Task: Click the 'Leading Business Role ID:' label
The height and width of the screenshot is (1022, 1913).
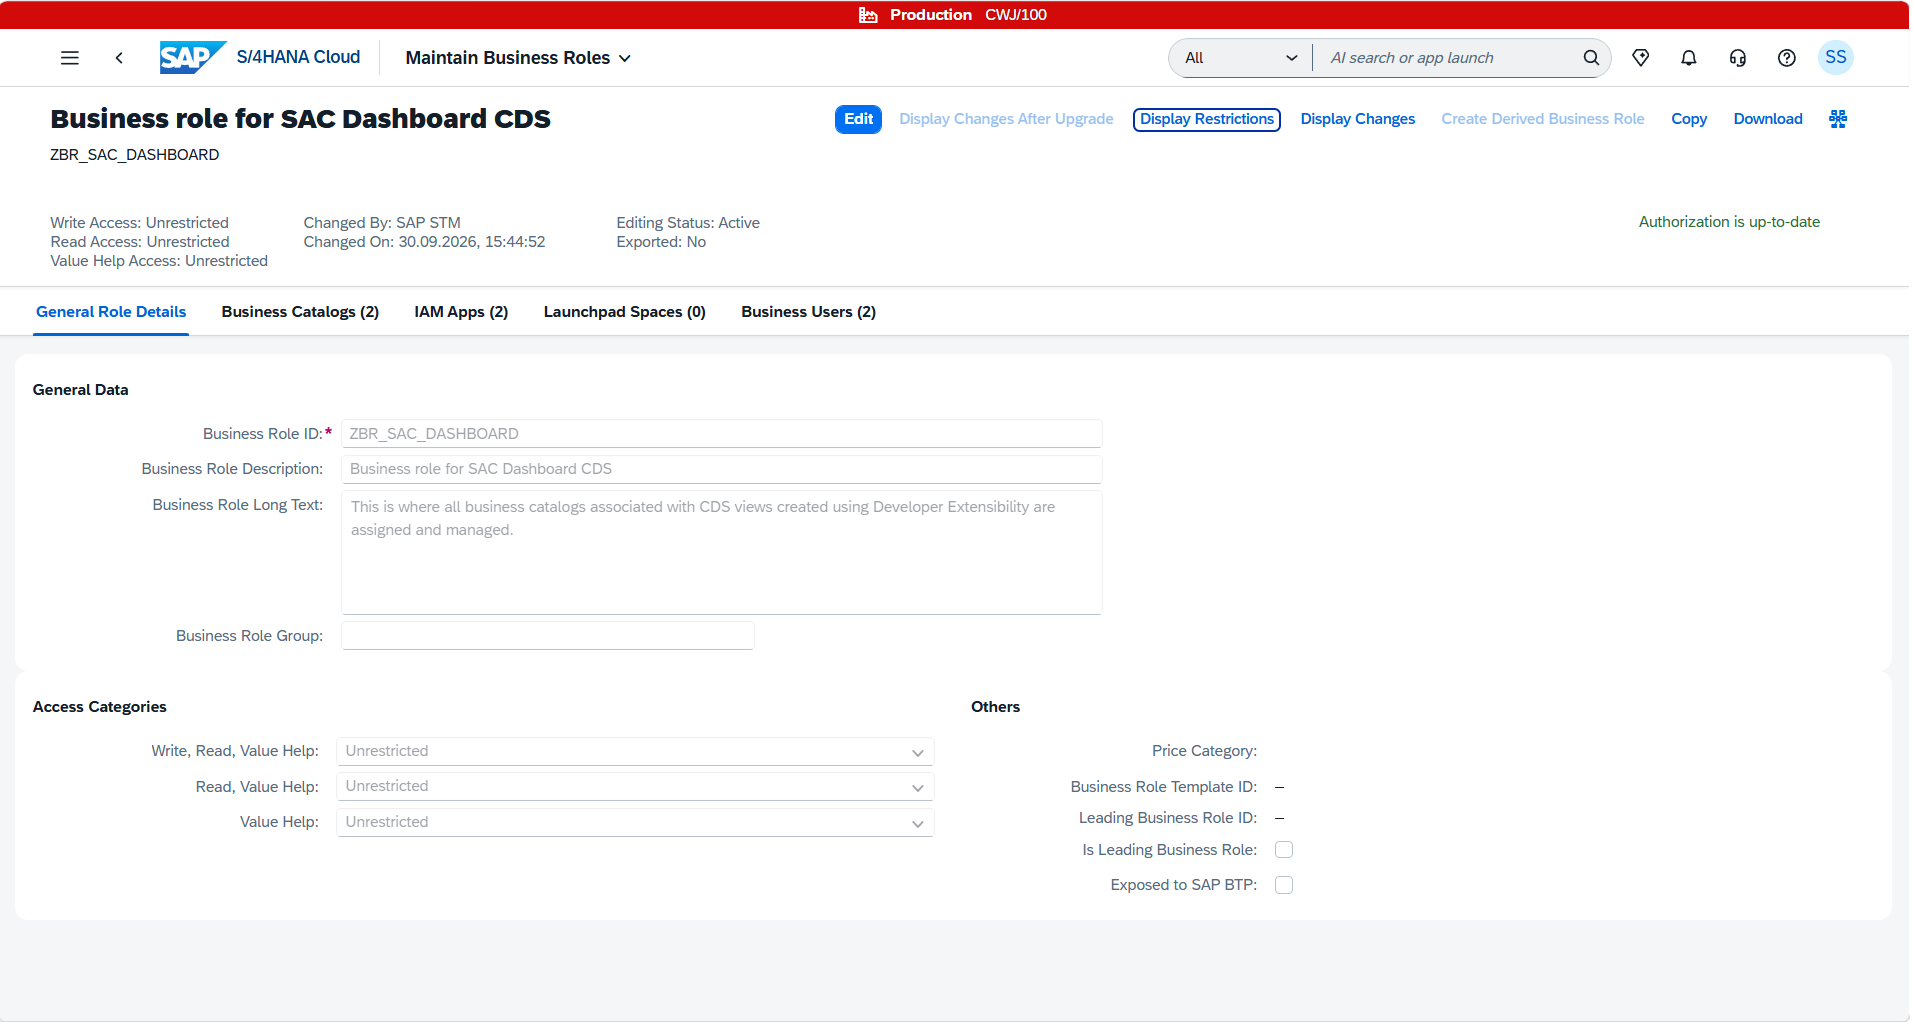Action: point(1168,818)
